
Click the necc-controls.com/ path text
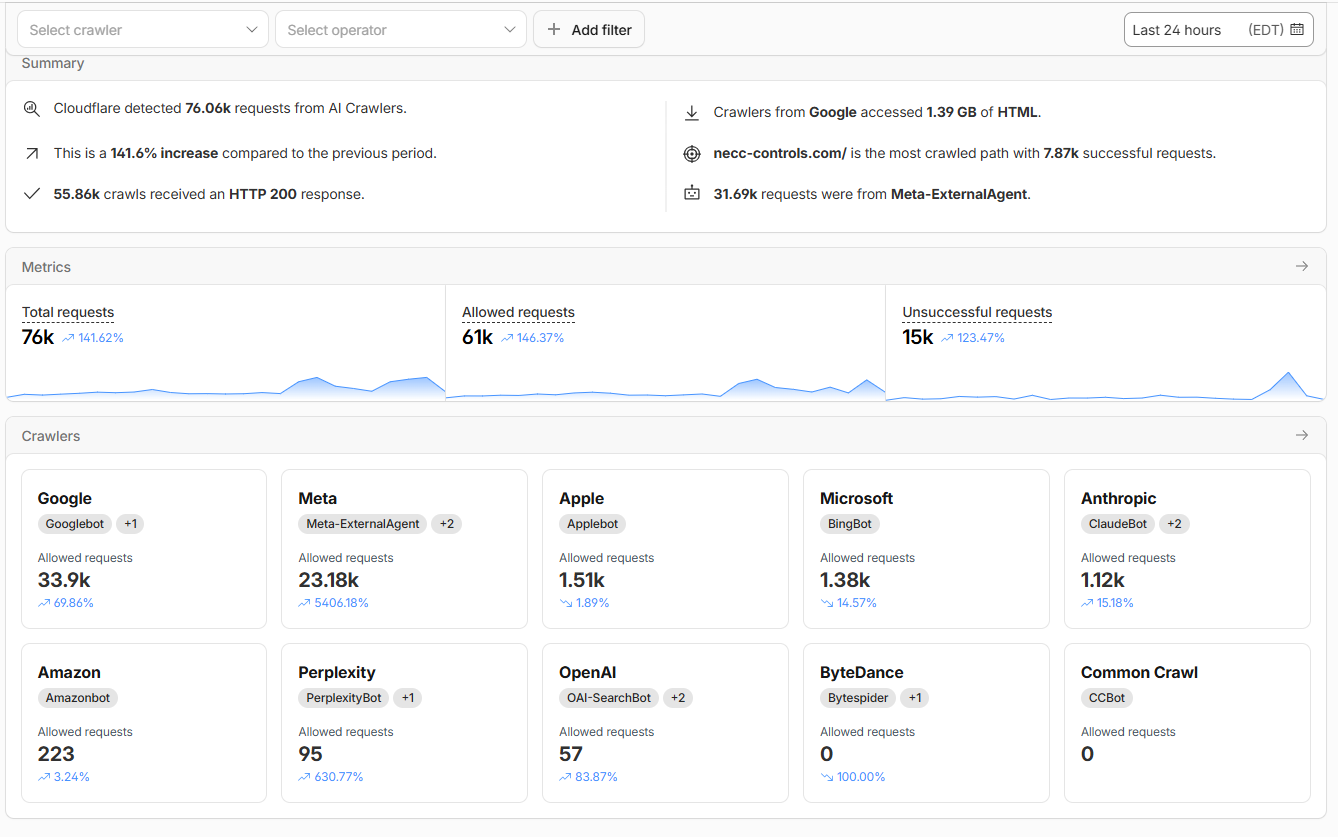tap(780, 153)
